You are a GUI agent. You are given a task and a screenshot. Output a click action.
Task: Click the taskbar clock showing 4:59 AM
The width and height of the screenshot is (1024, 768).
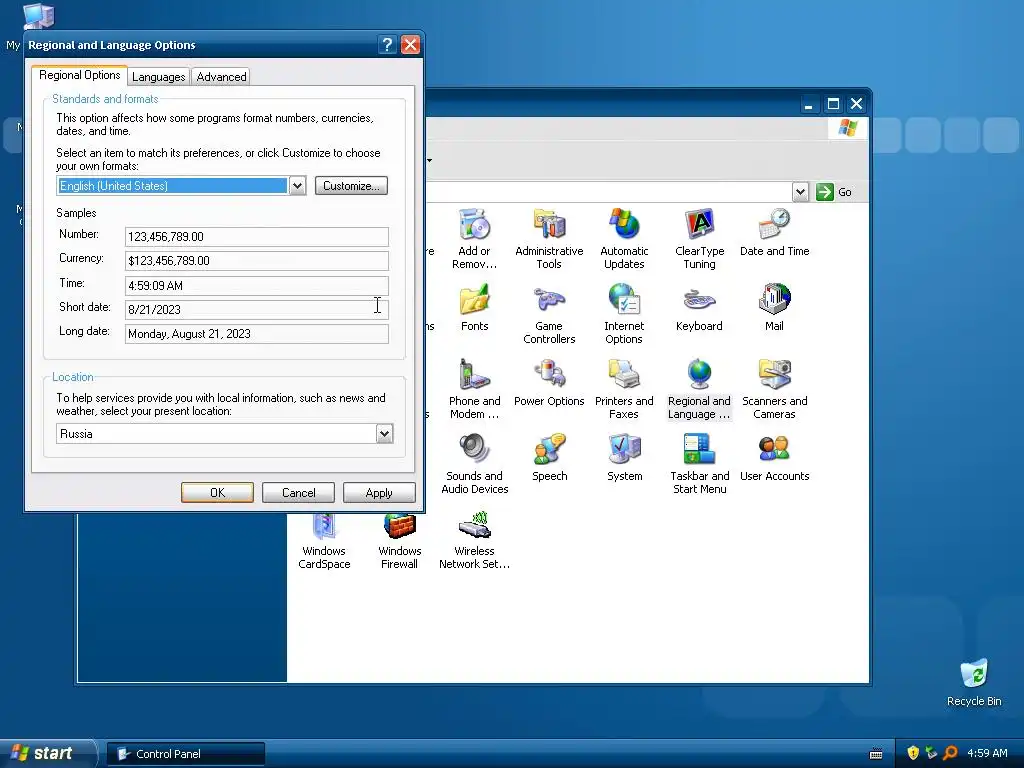987,753
